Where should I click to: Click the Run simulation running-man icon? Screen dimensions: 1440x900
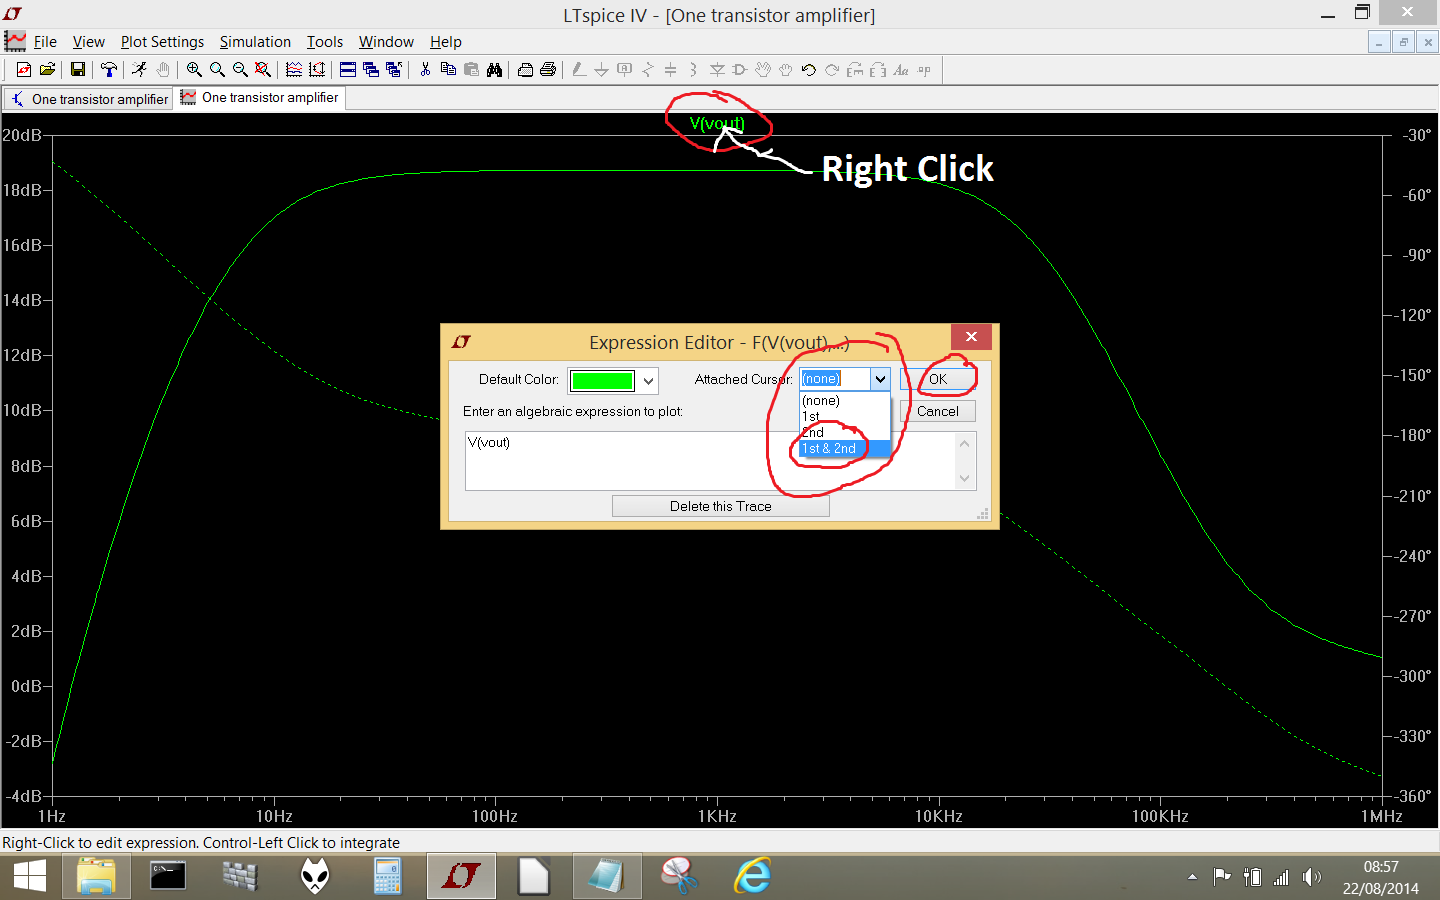coord(139,70)
